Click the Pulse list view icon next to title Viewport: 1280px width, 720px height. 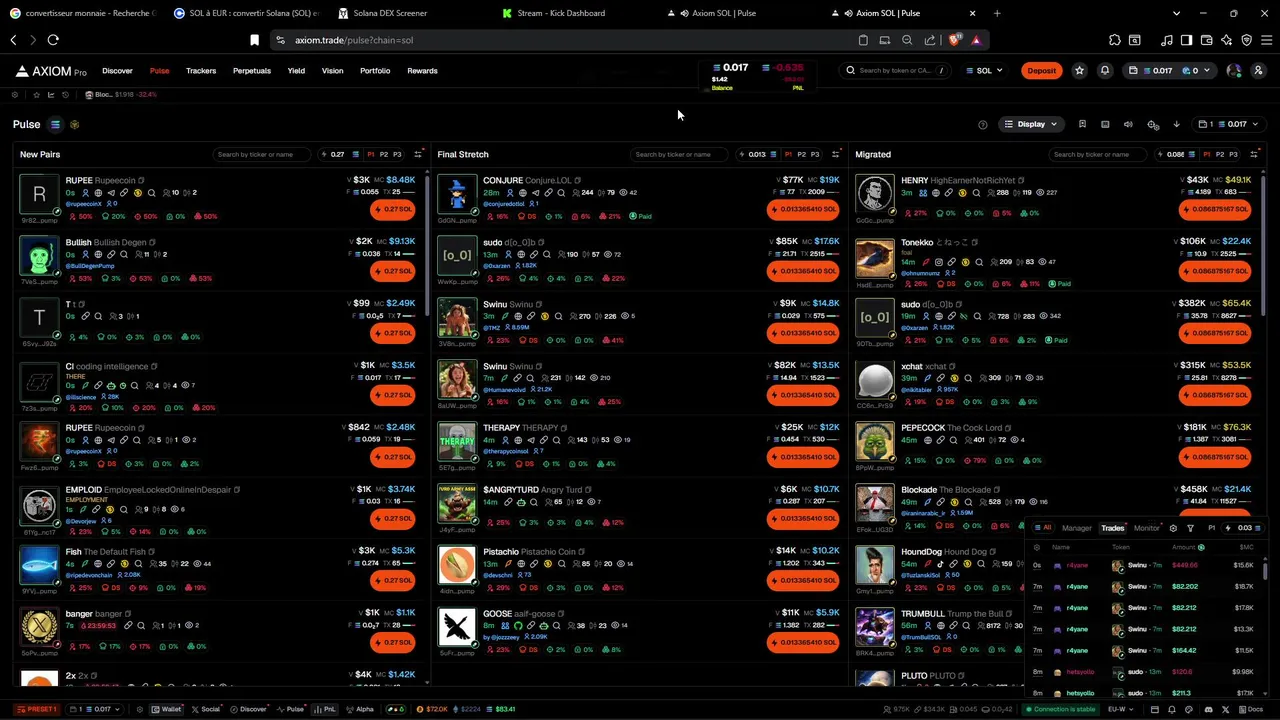coord(55,125)
